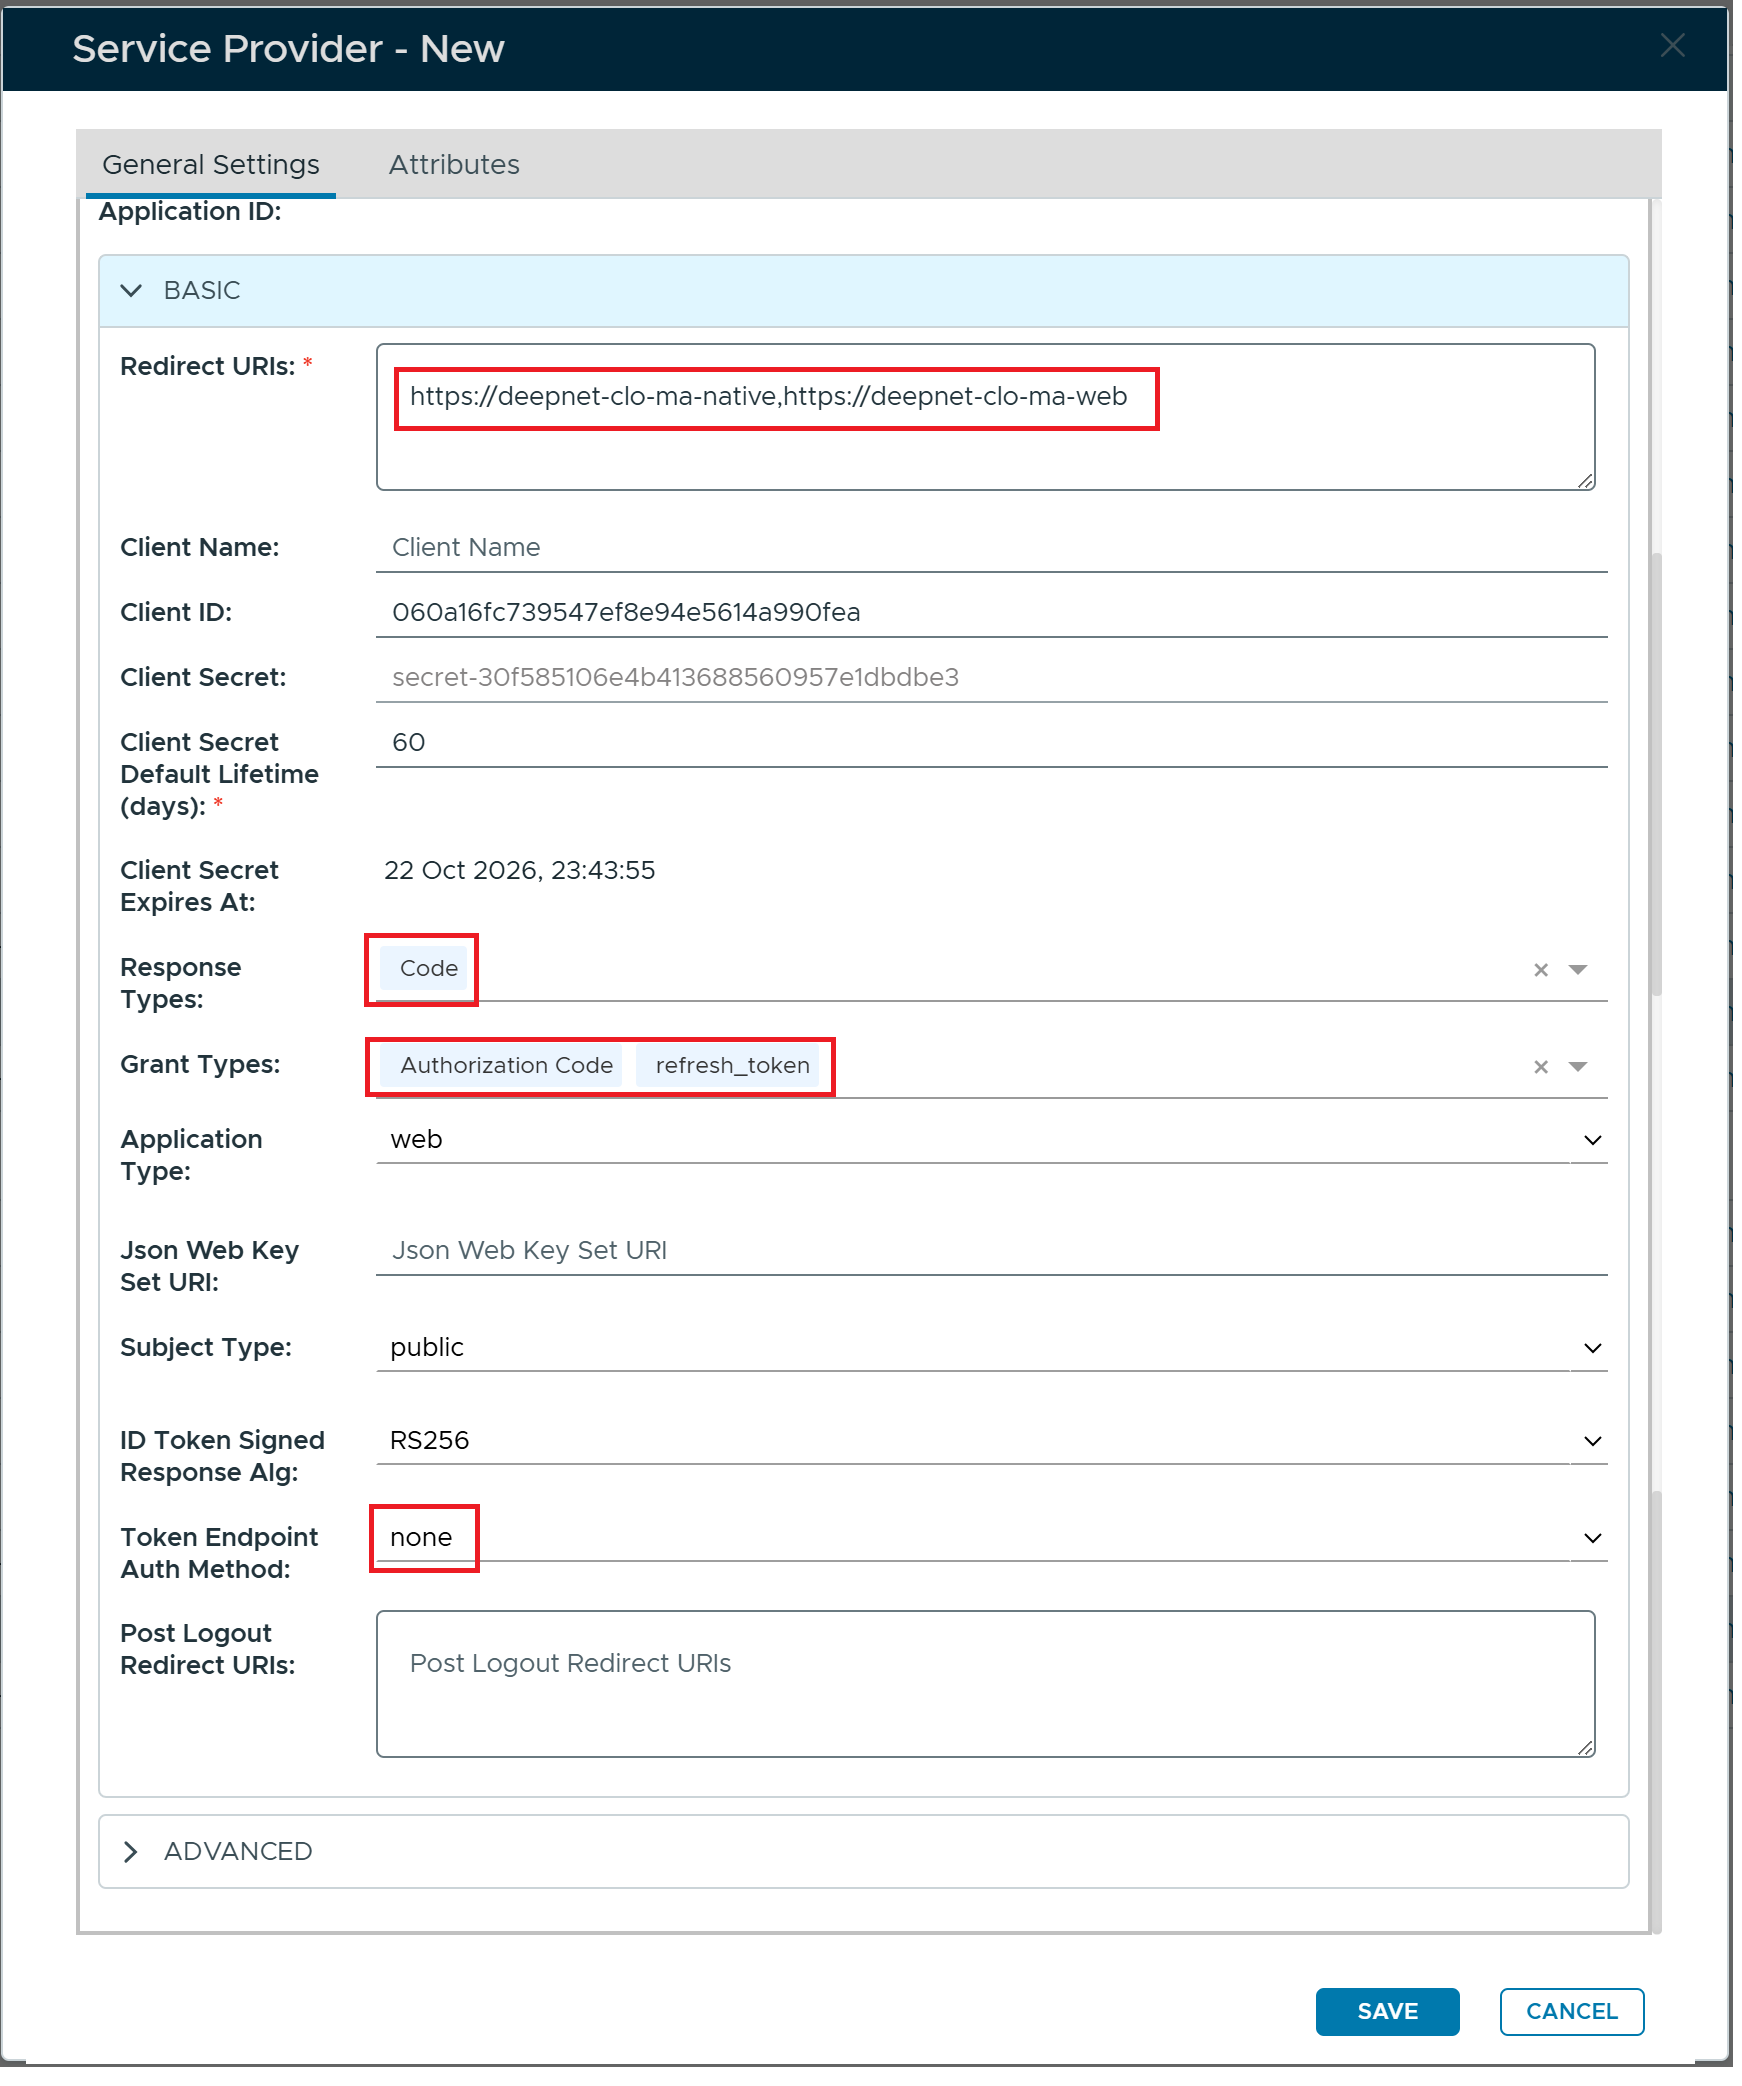Open ID Token Signed Response Alg dropdown
Image resolution: width=1742 pixels, height=2086 pixels.
(992, 1441)
